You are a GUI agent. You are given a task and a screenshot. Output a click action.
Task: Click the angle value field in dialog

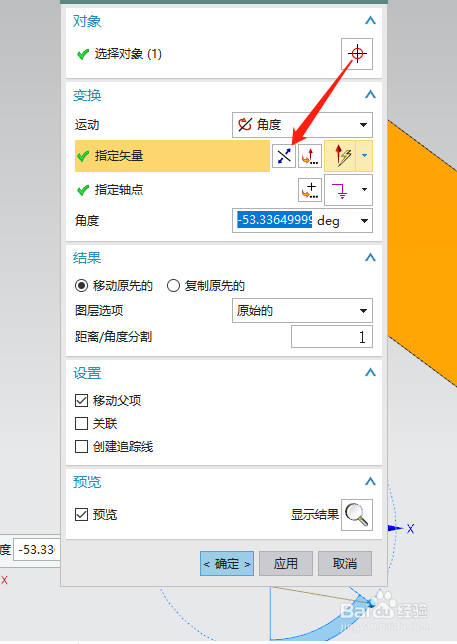(x=274, y=220)
